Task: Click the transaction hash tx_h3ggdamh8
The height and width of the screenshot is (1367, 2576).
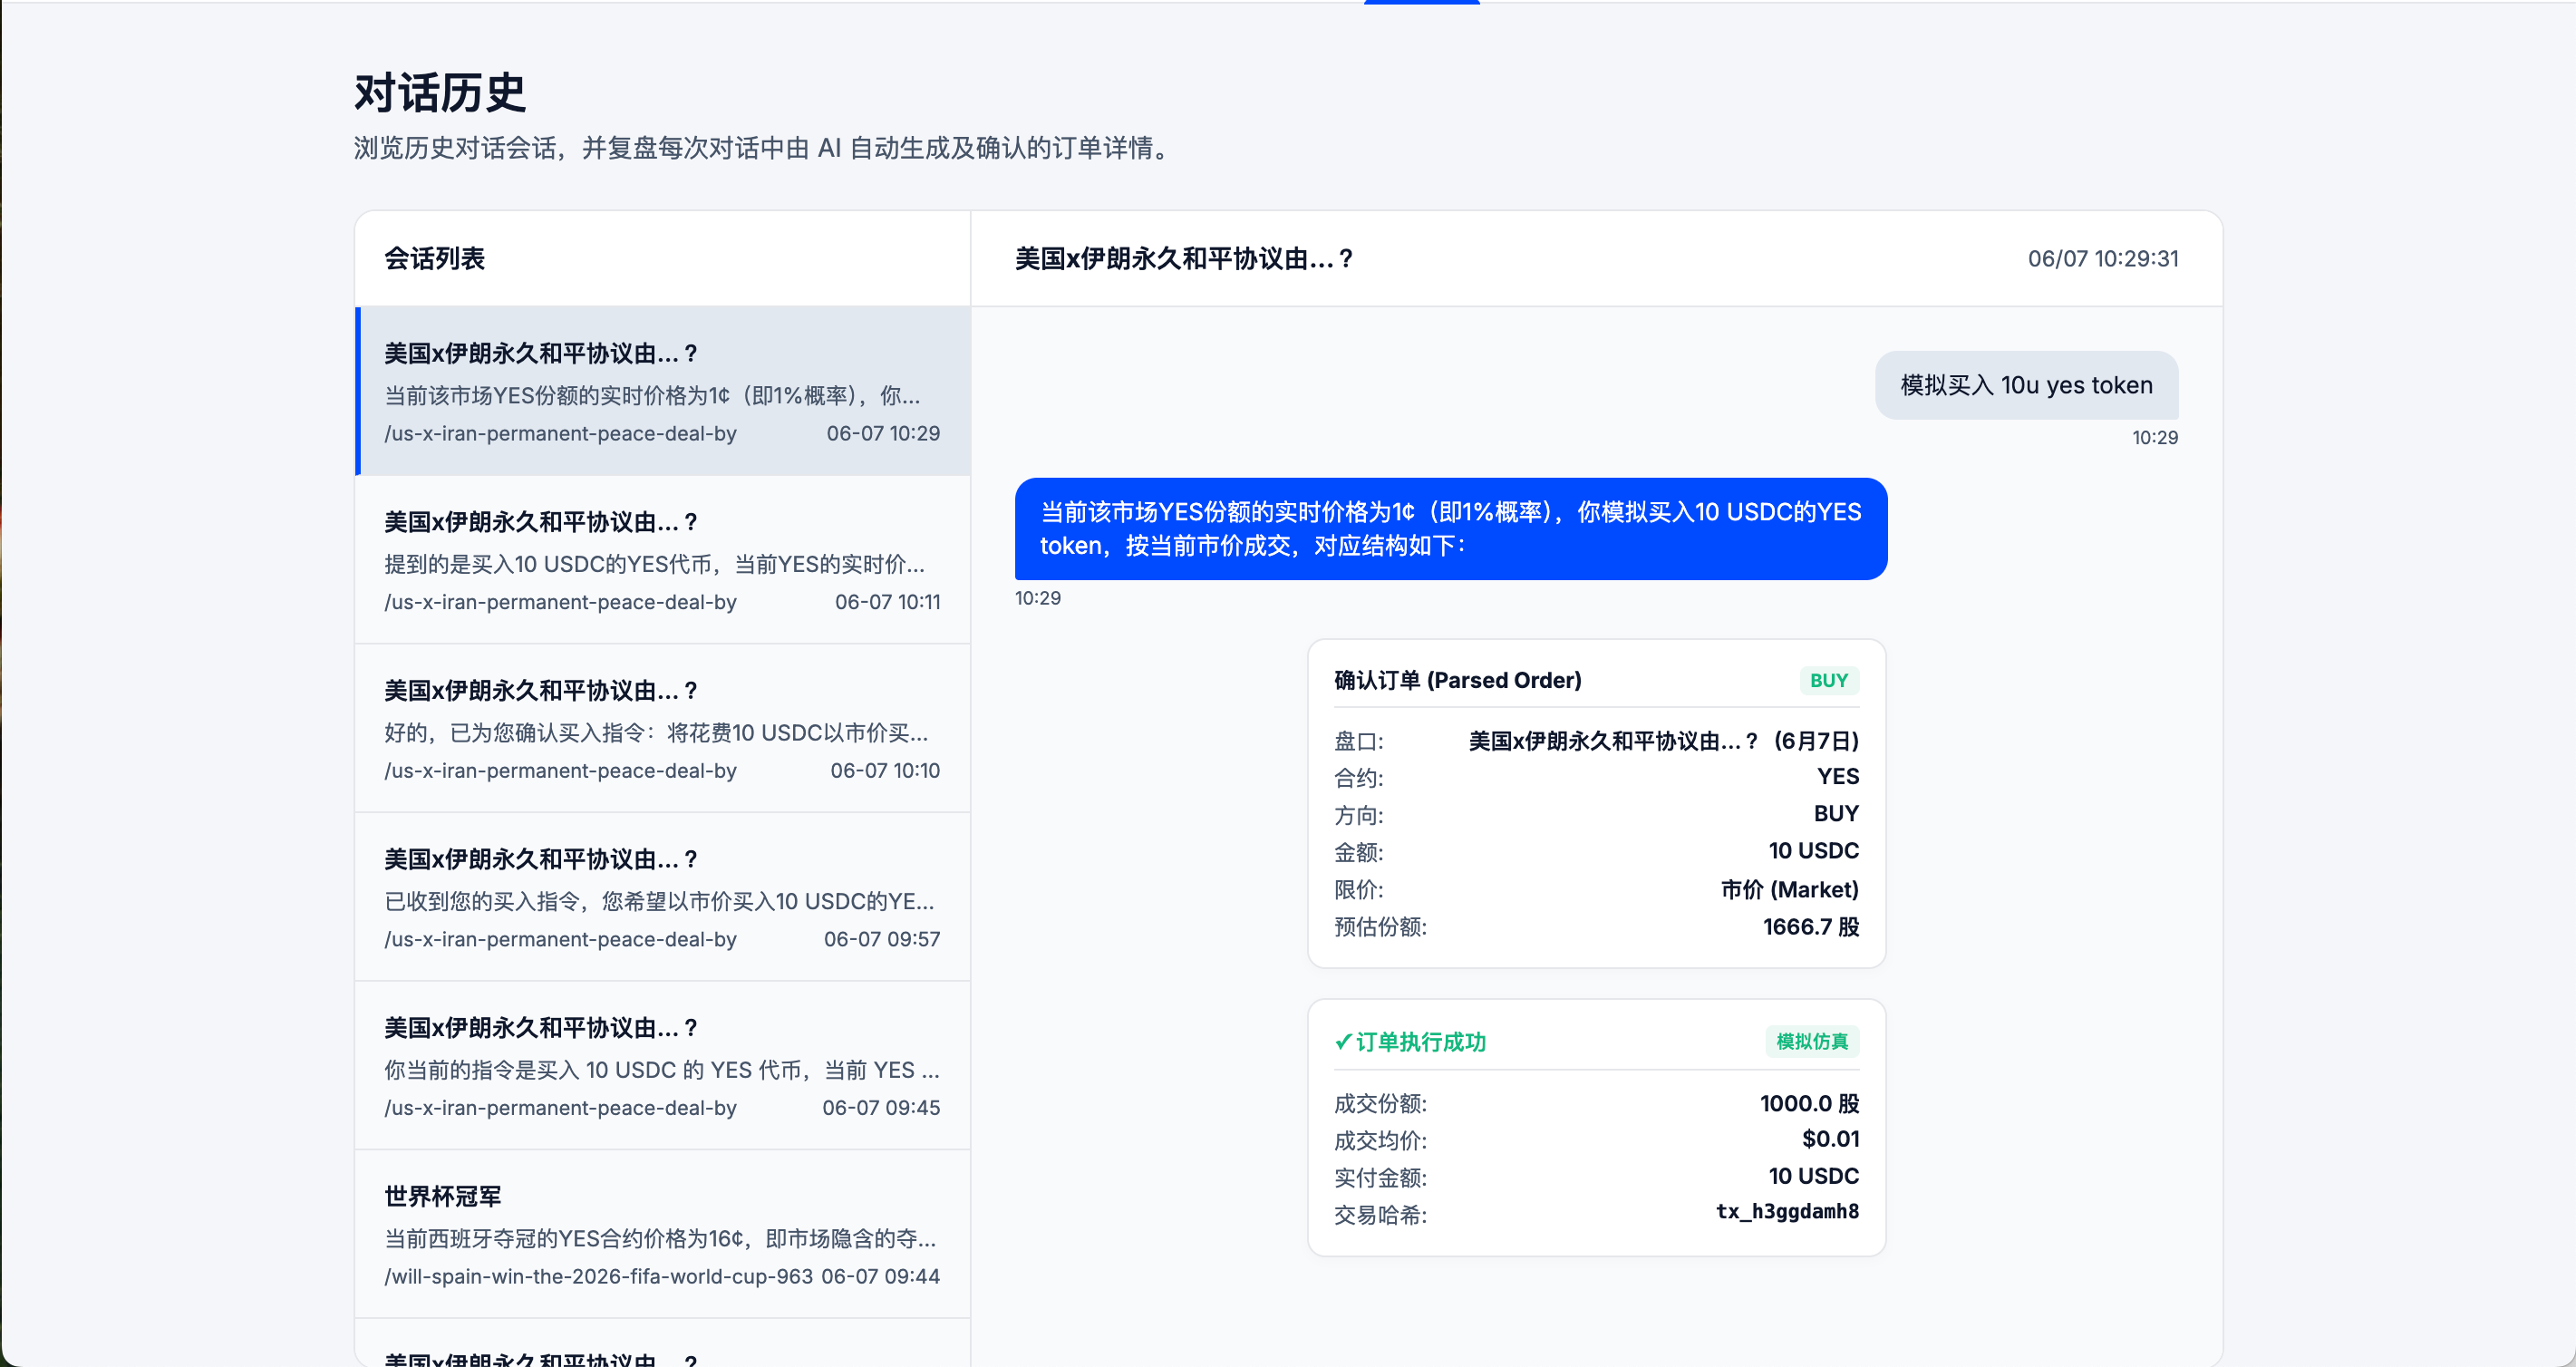Action: pos(1787,1212)
